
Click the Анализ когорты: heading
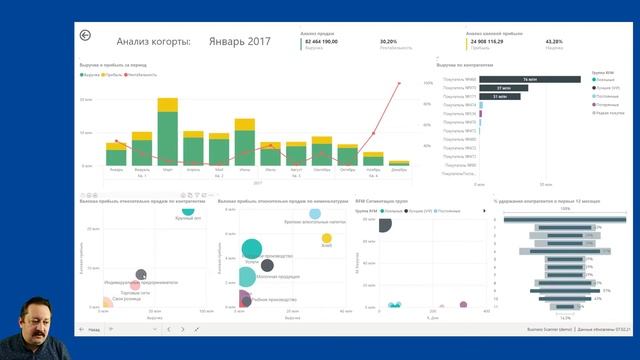(x=153, y=41)
